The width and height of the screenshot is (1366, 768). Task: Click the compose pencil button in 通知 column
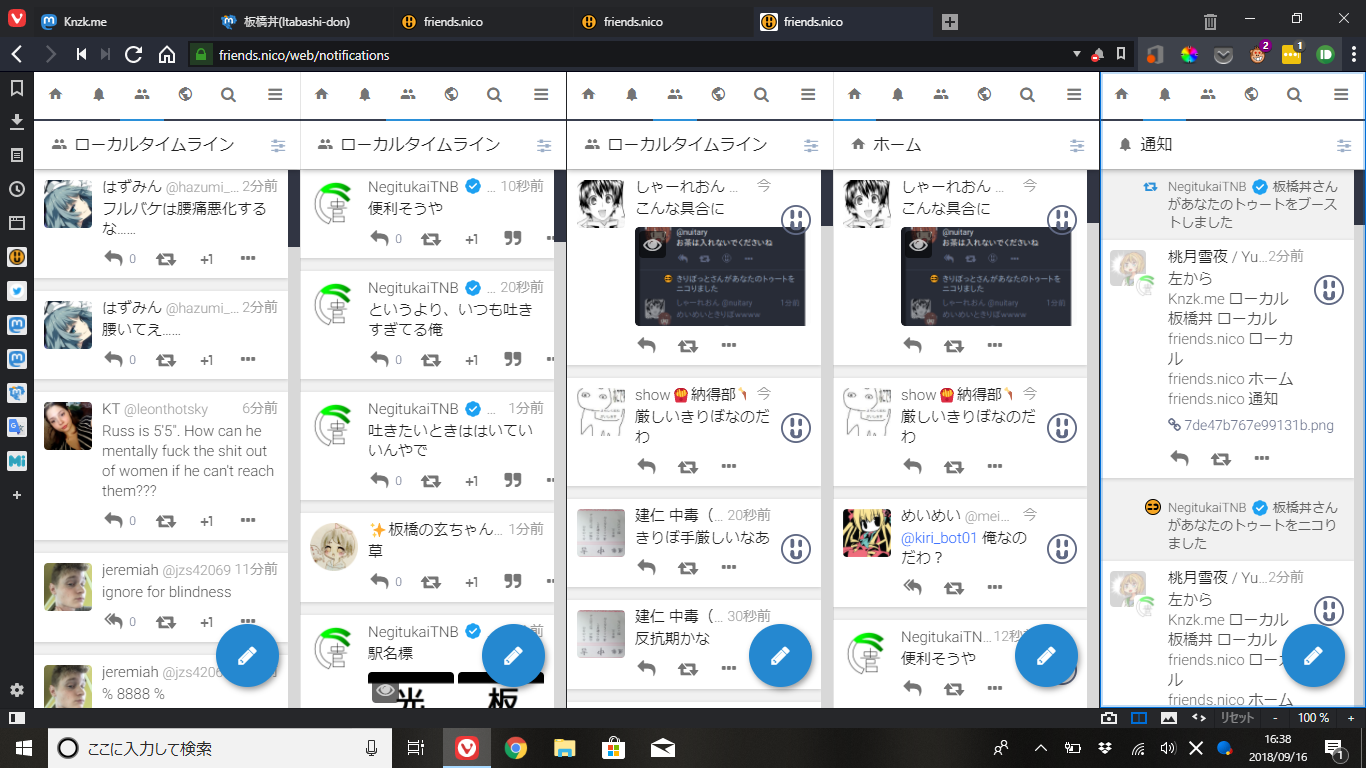(x=1313, y=655)
